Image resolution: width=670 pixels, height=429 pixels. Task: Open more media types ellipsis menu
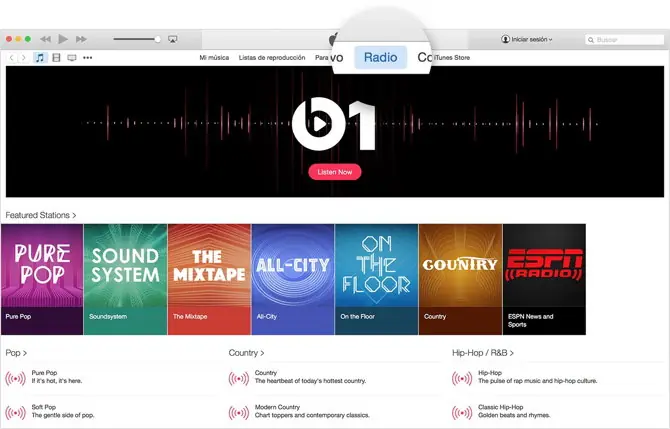tap(88, 58)
